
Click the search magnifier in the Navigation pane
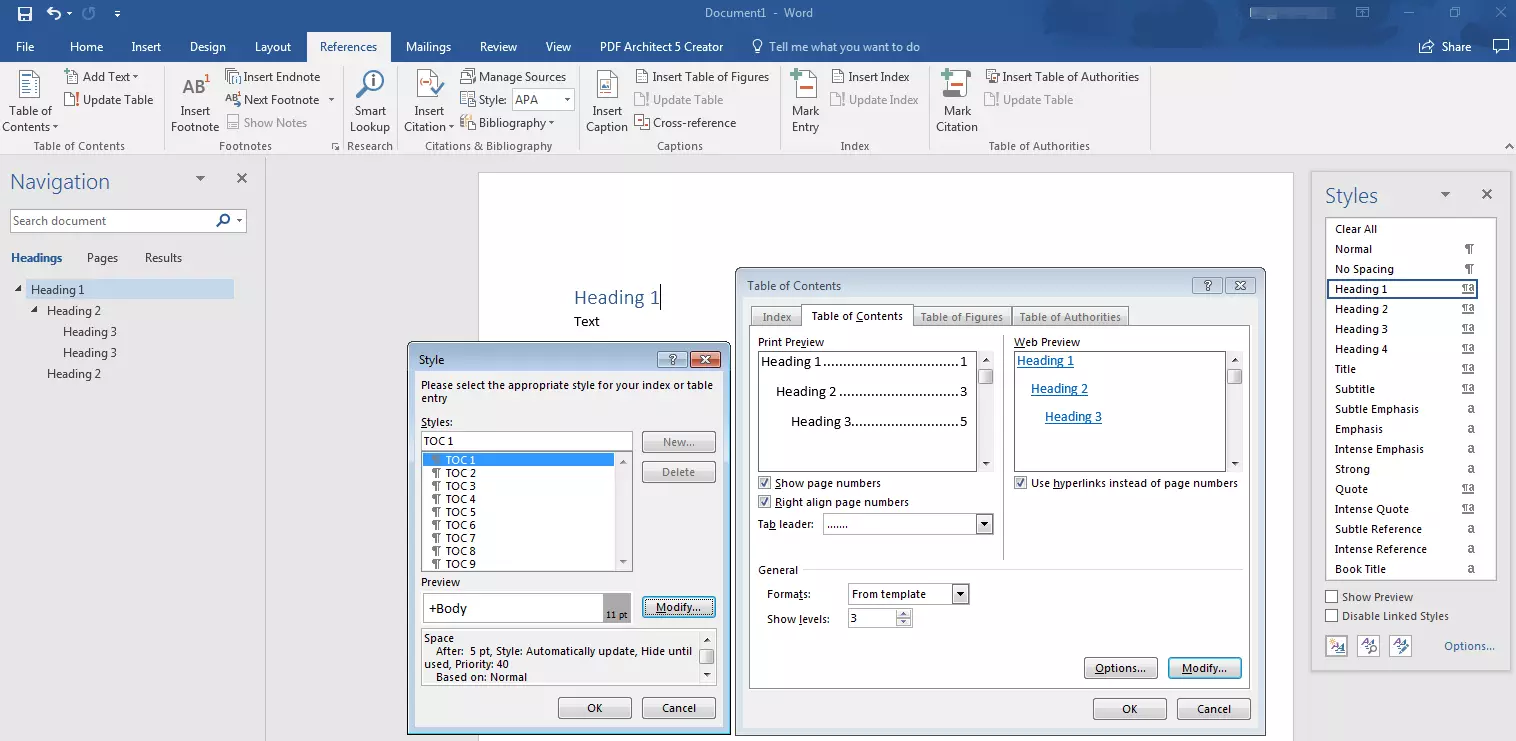[x=223, y=220]
